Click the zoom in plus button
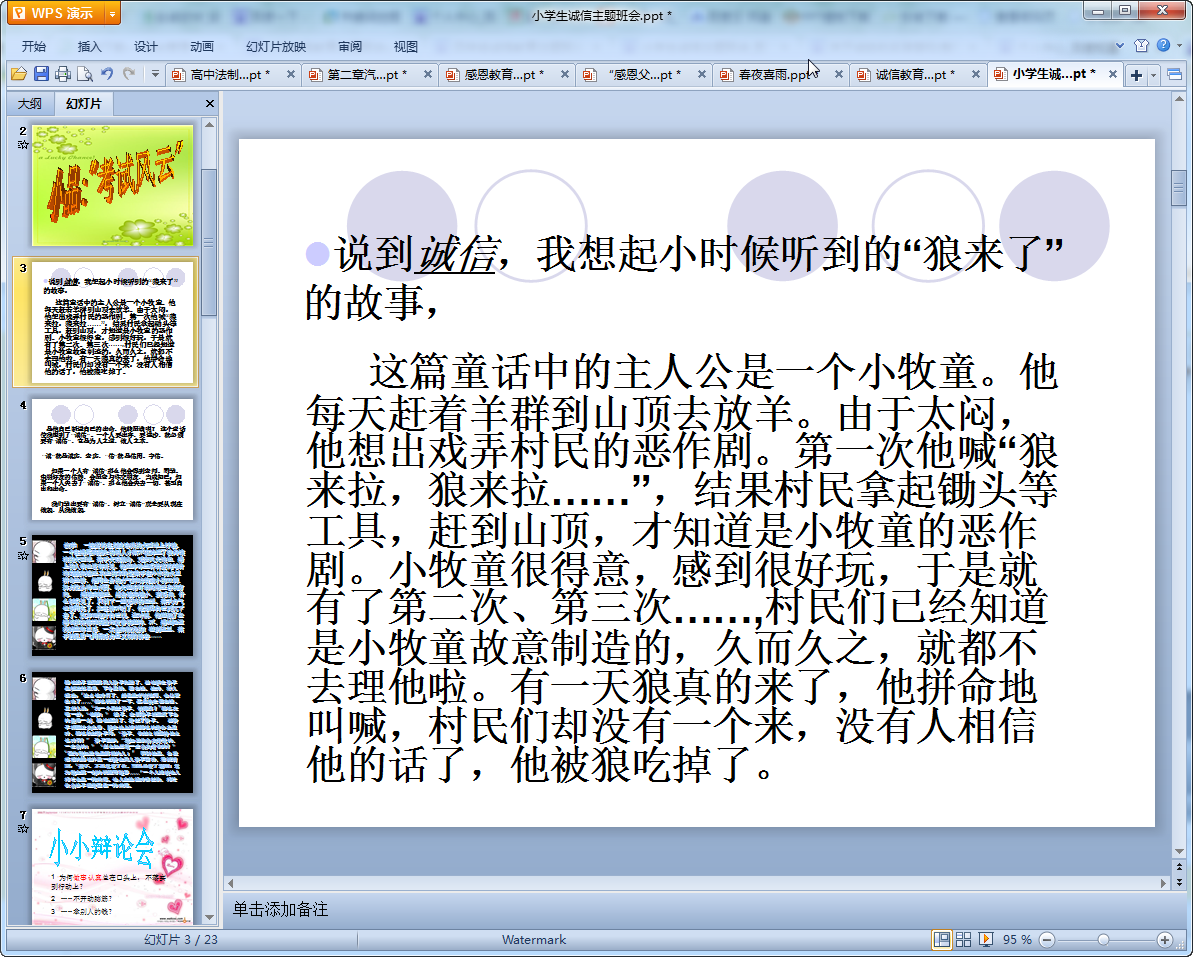This screenshot has width=1193, height=957. tap(1165, 940)
